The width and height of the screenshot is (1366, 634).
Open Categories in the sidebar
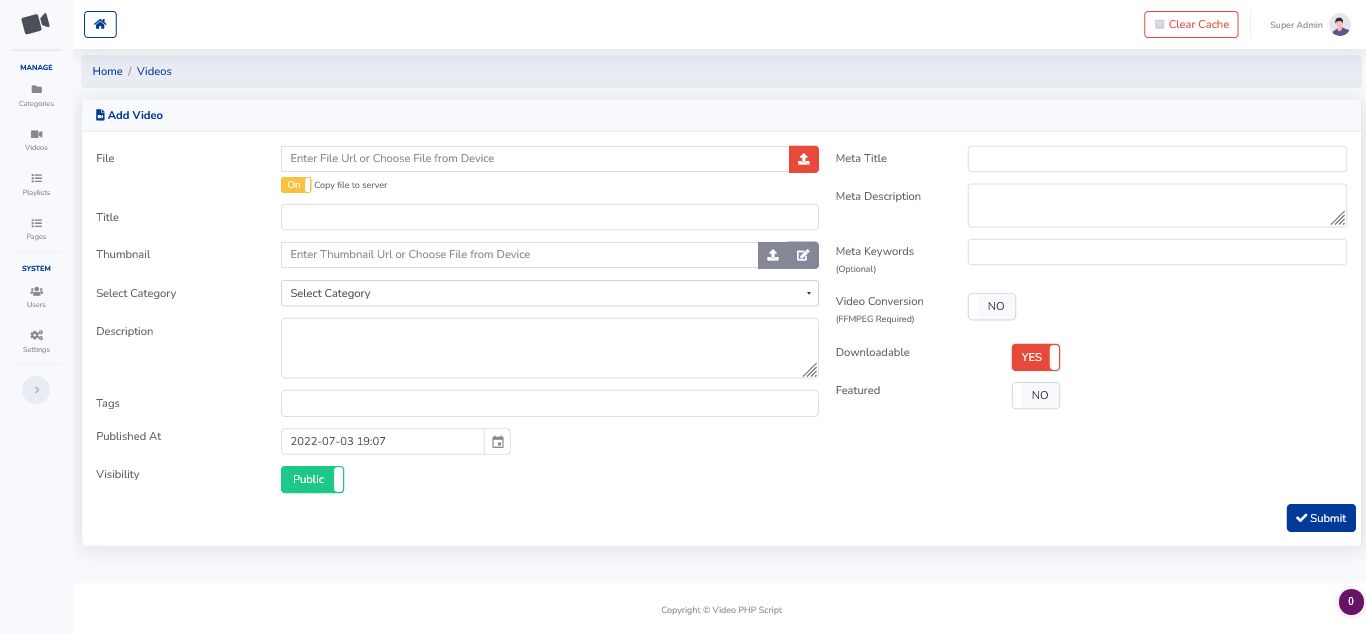pyautogui.click(x=36, y=95)
